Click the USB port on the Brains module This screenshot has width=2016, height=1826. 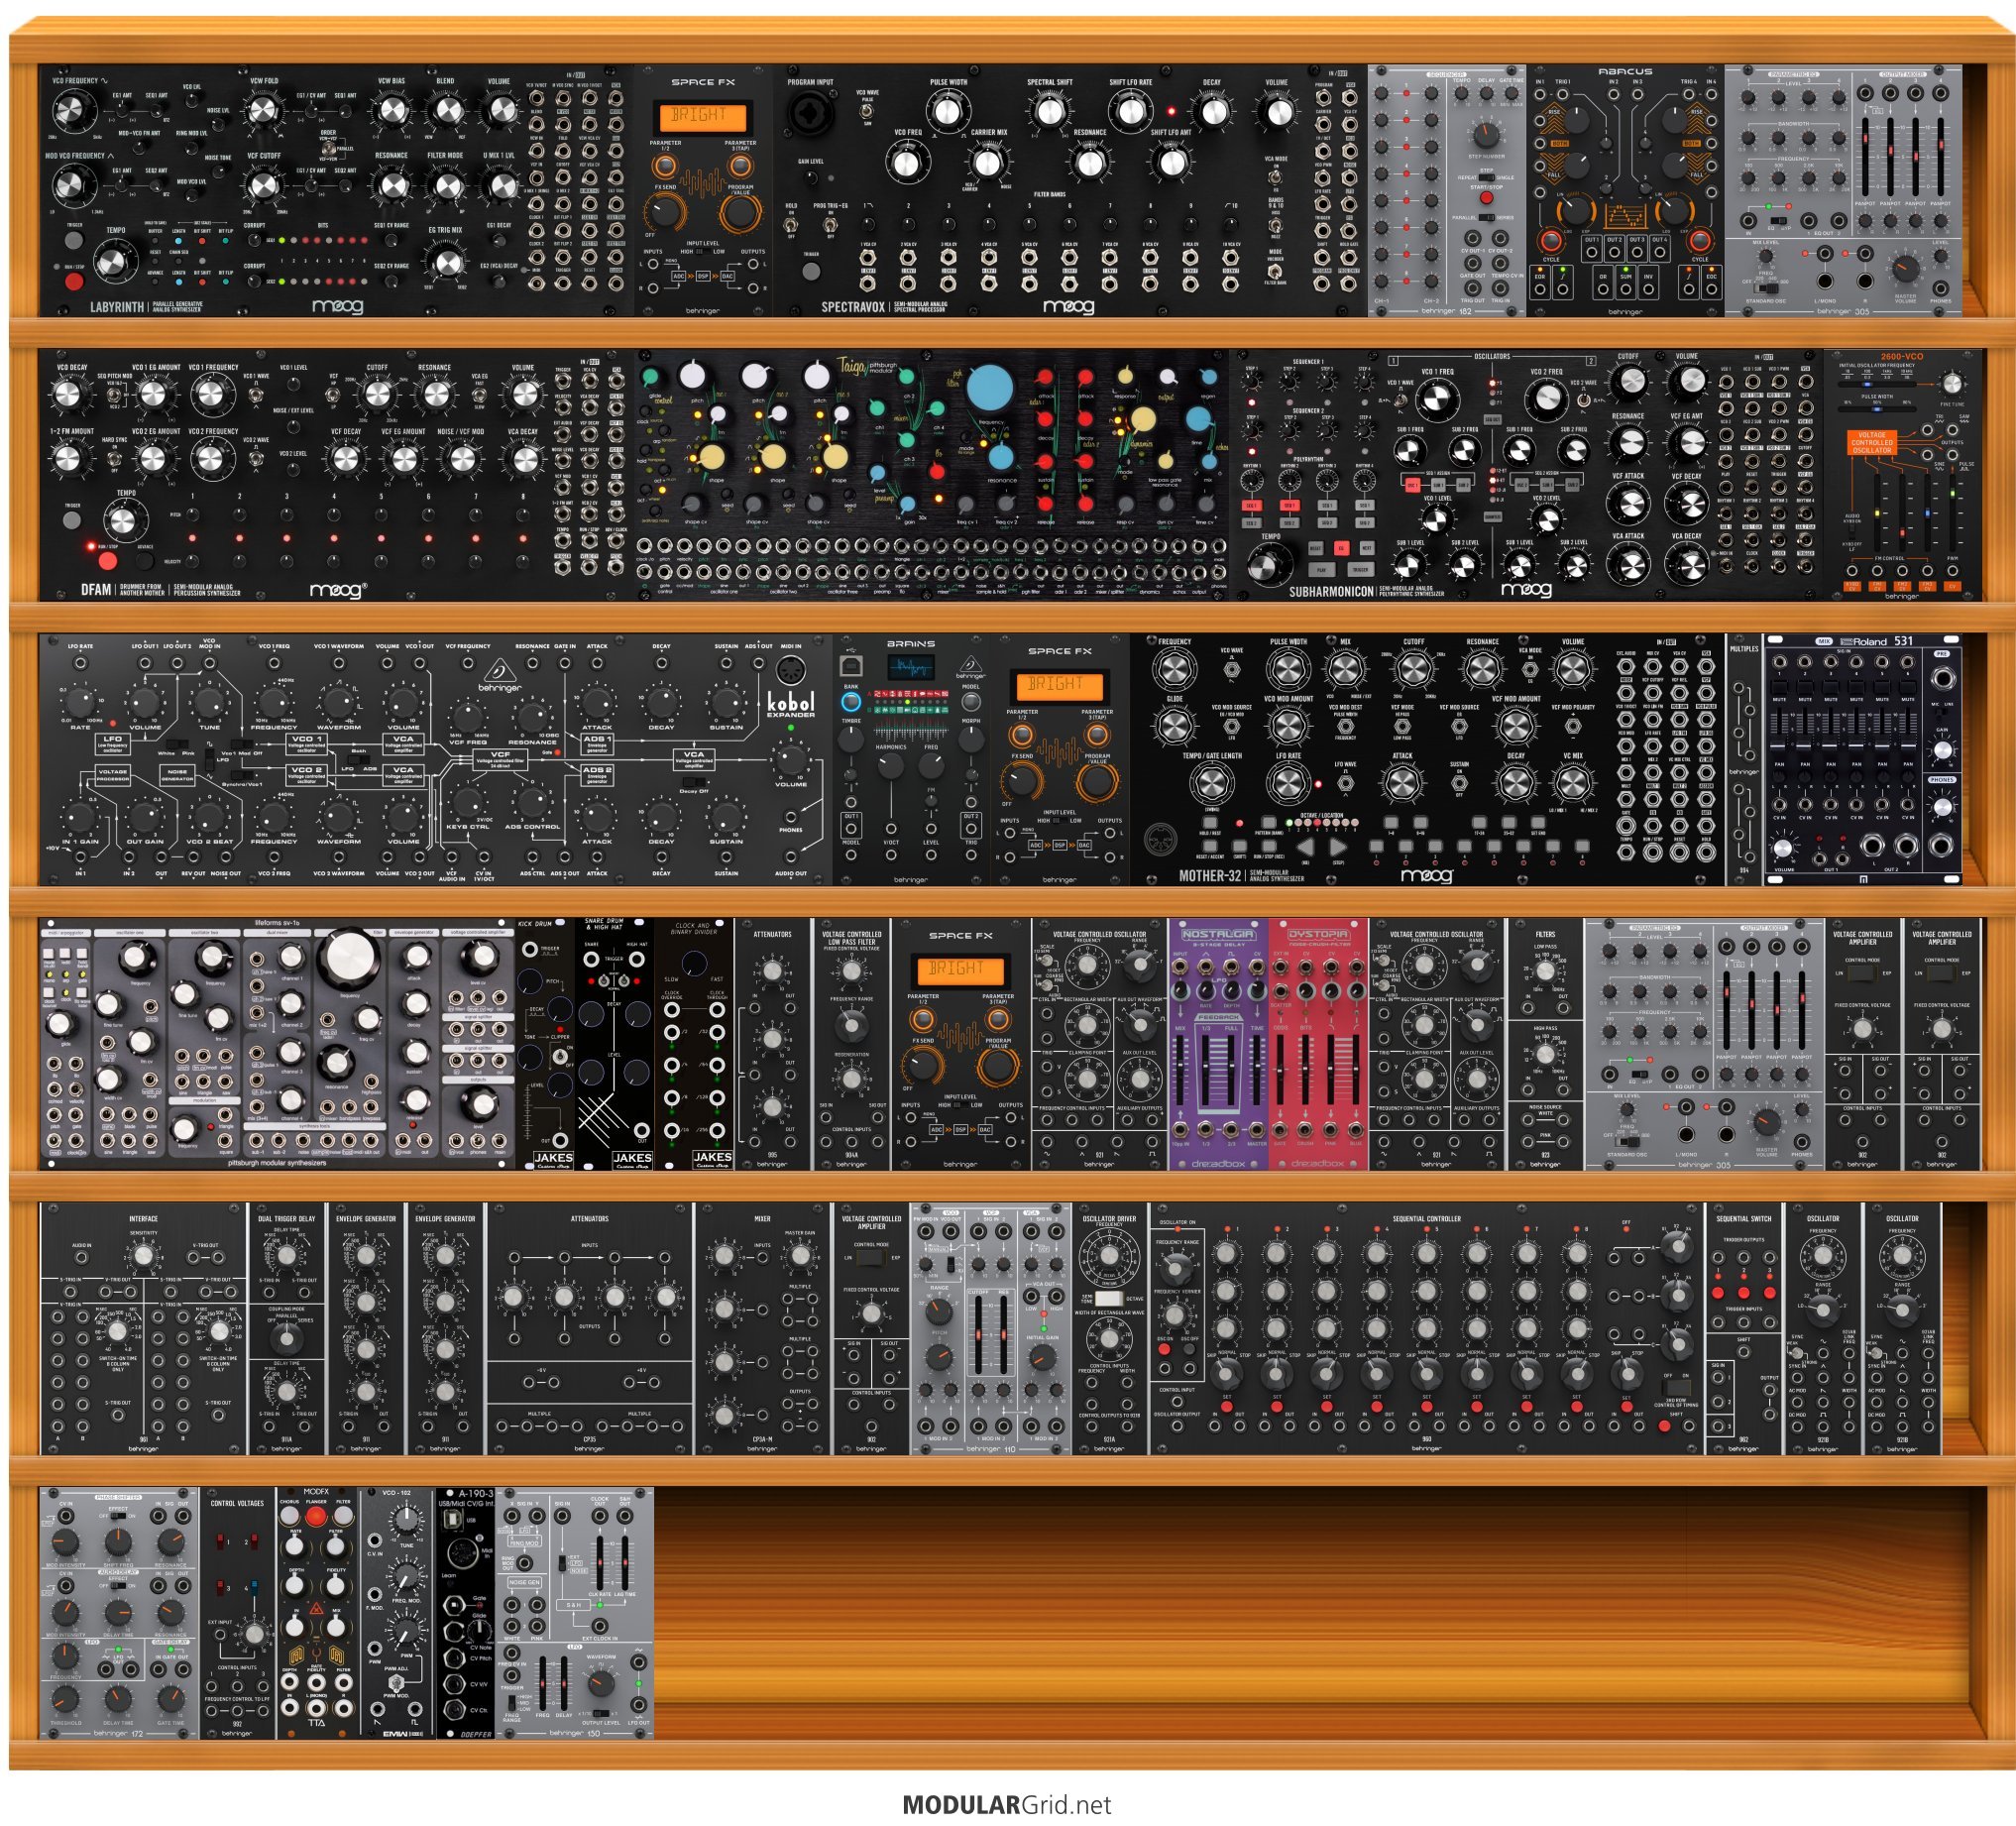851,666
